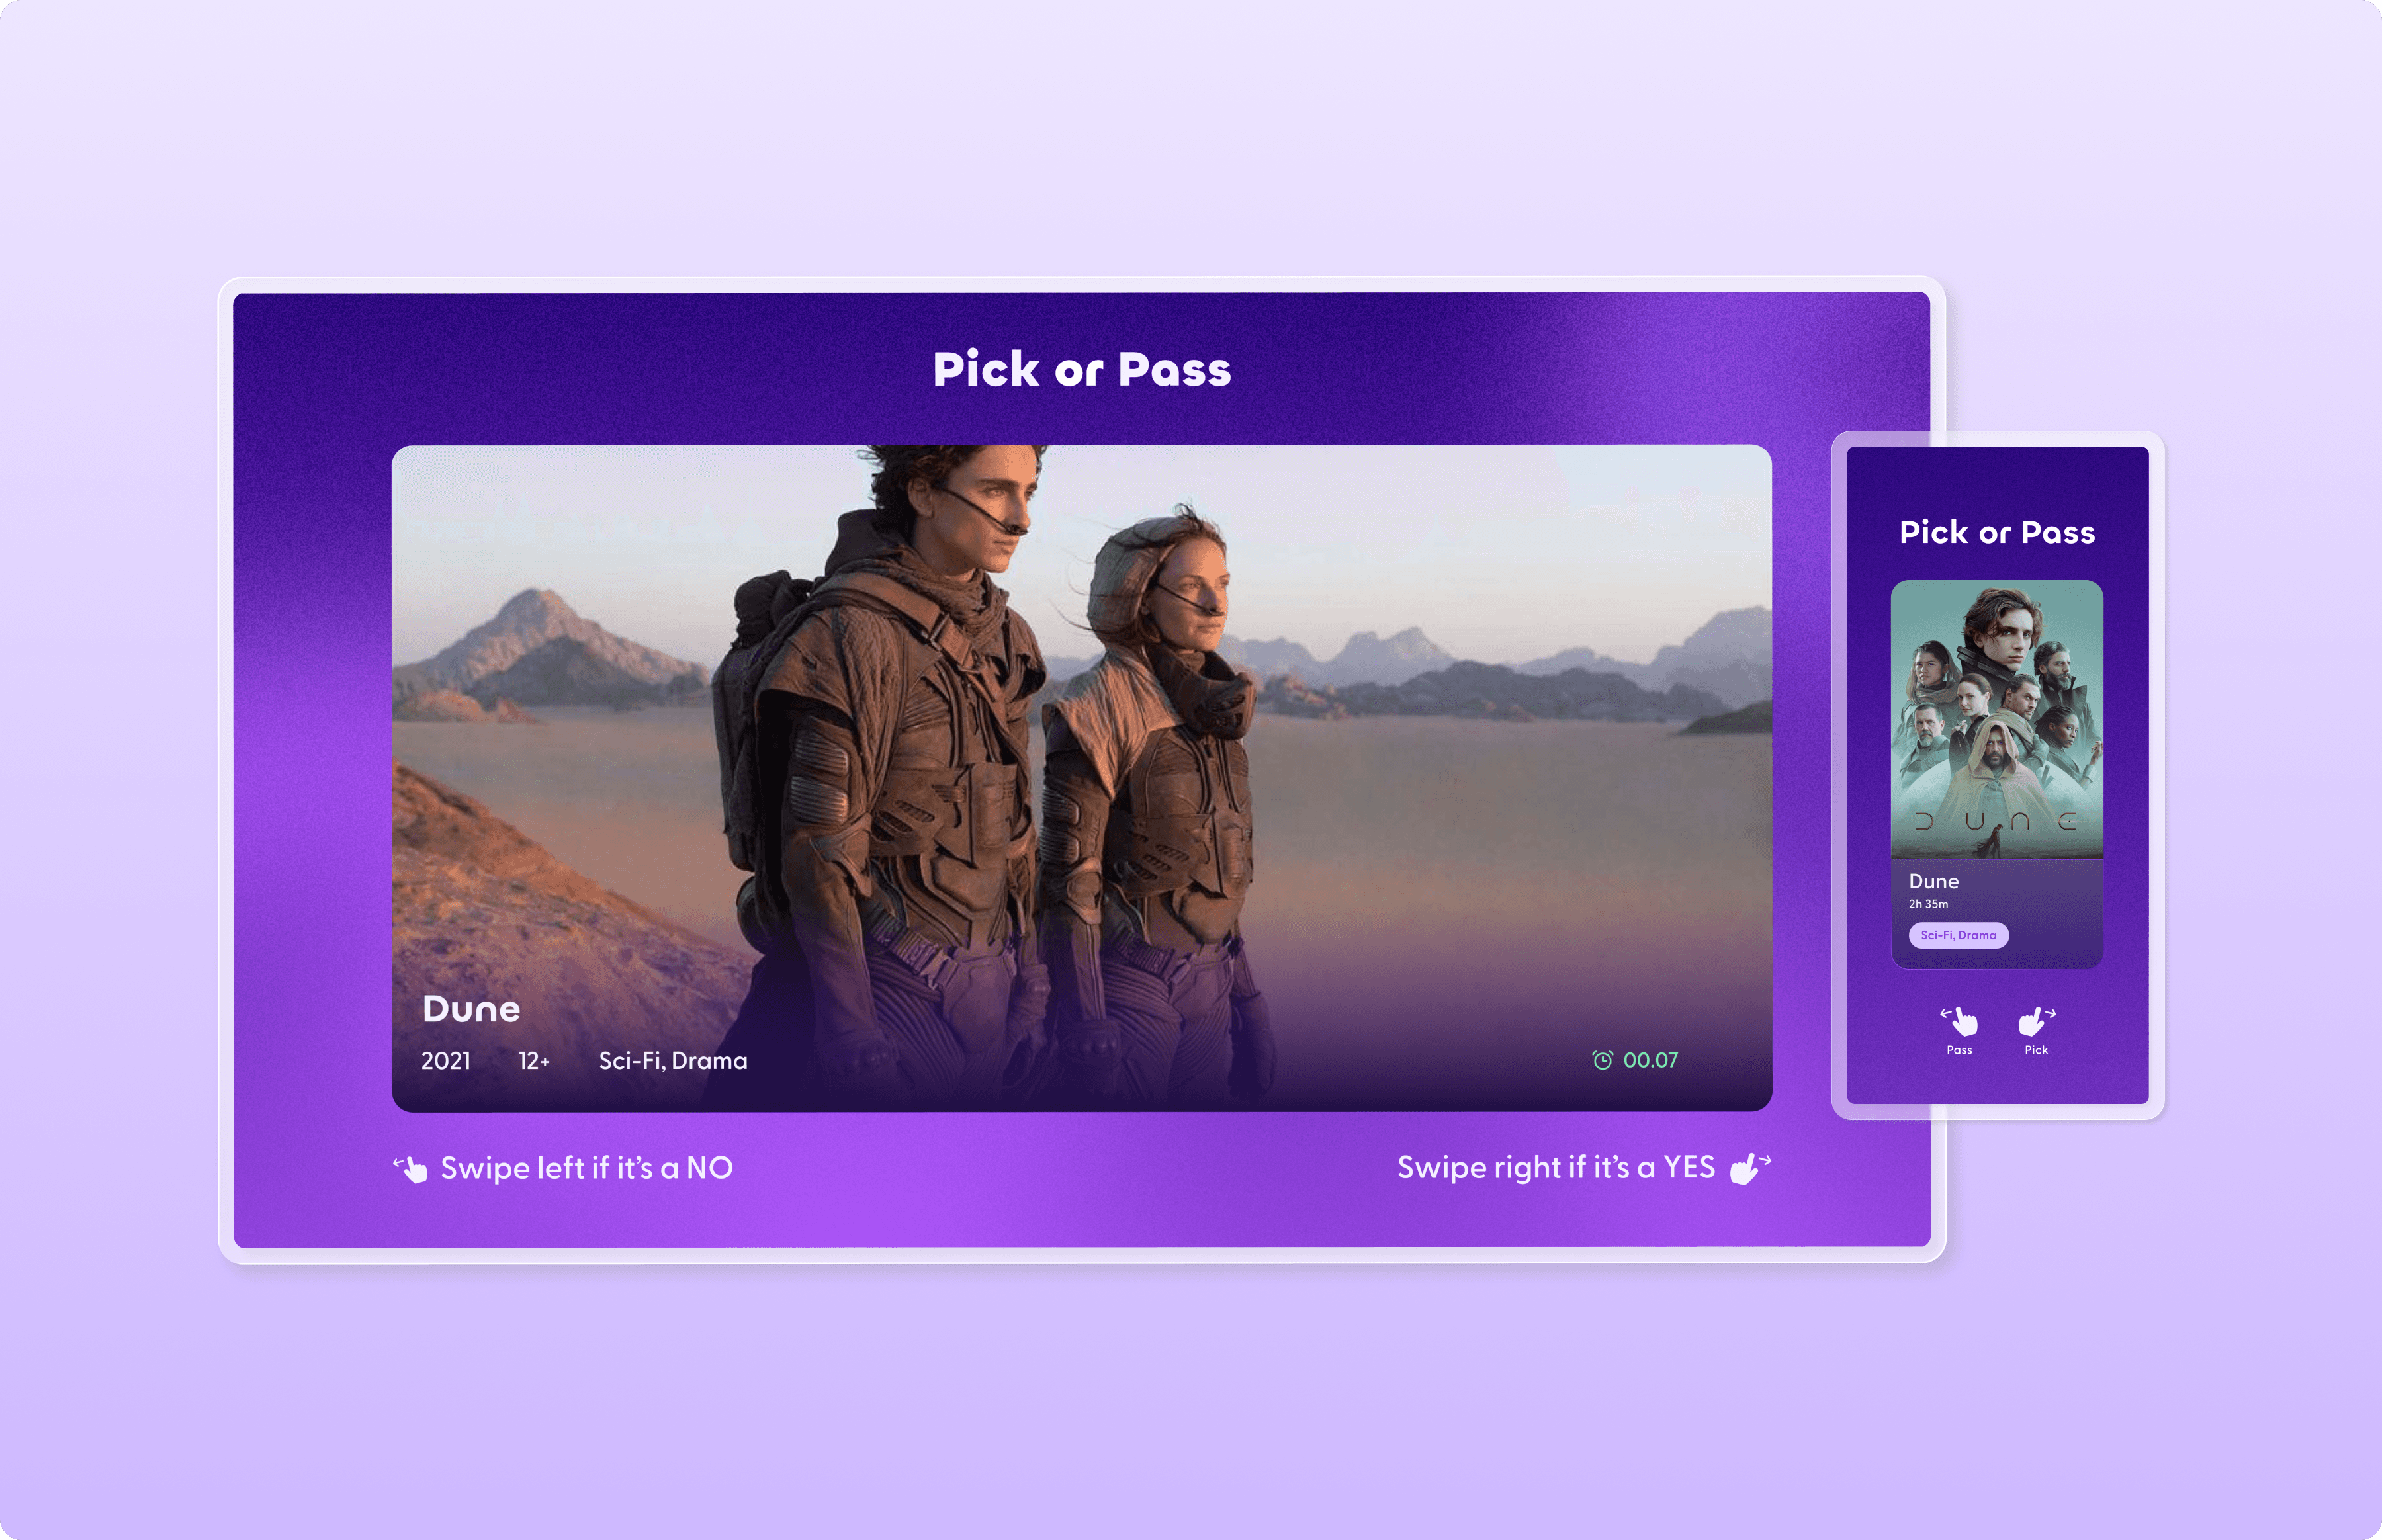Screen dimensions: 2382x1540
Task: Click the Sci-Fi, Drama genre text on TV card
Action: 673,1061
